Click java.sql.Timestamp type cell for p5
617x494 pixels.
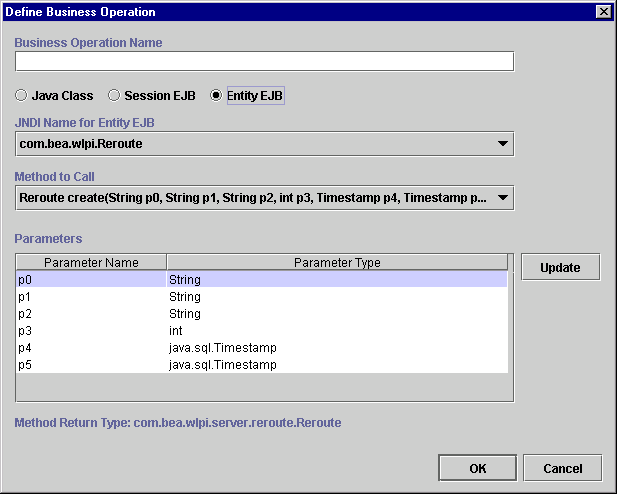(337, 364)
